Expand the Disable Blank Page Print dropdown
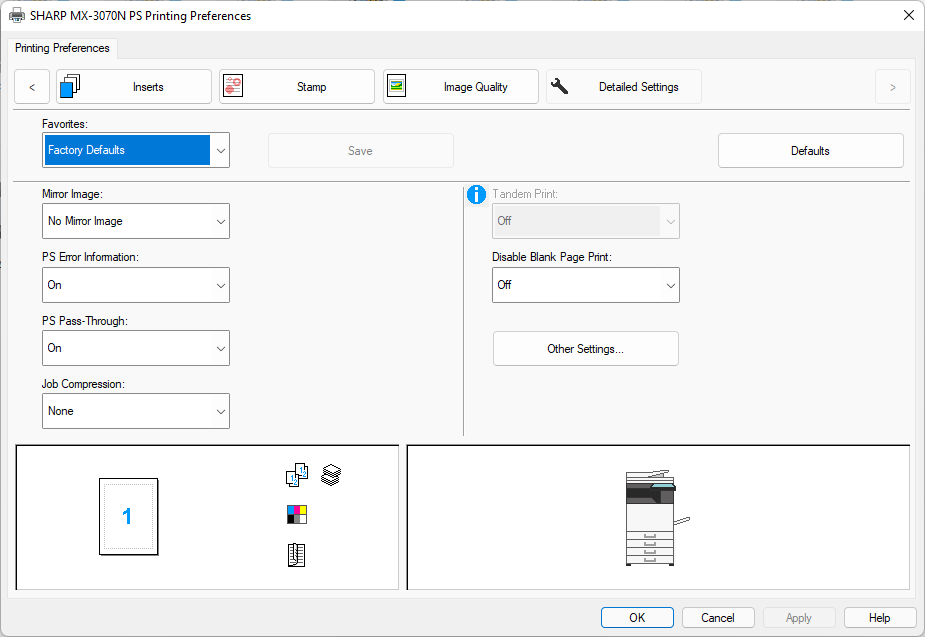 [585, 285]
